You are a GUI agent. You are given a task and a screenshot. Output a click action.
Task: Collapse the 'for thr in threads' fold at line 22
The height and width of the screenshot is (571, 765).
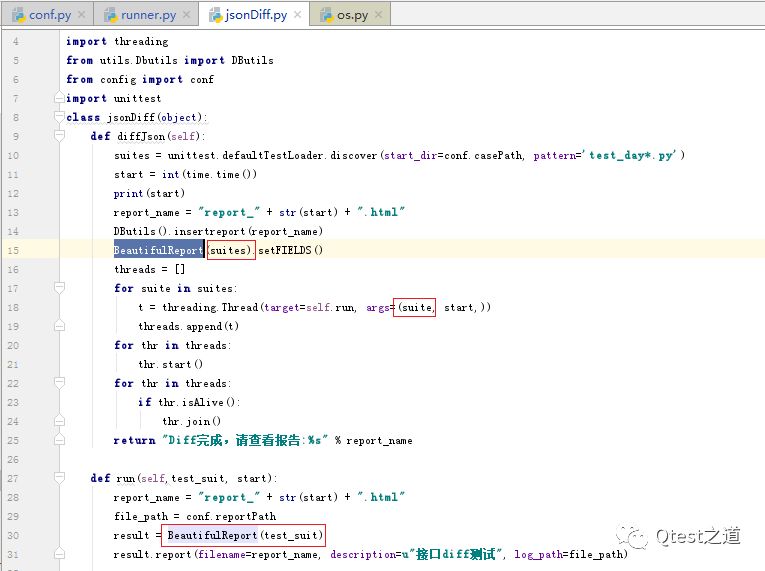59,383
